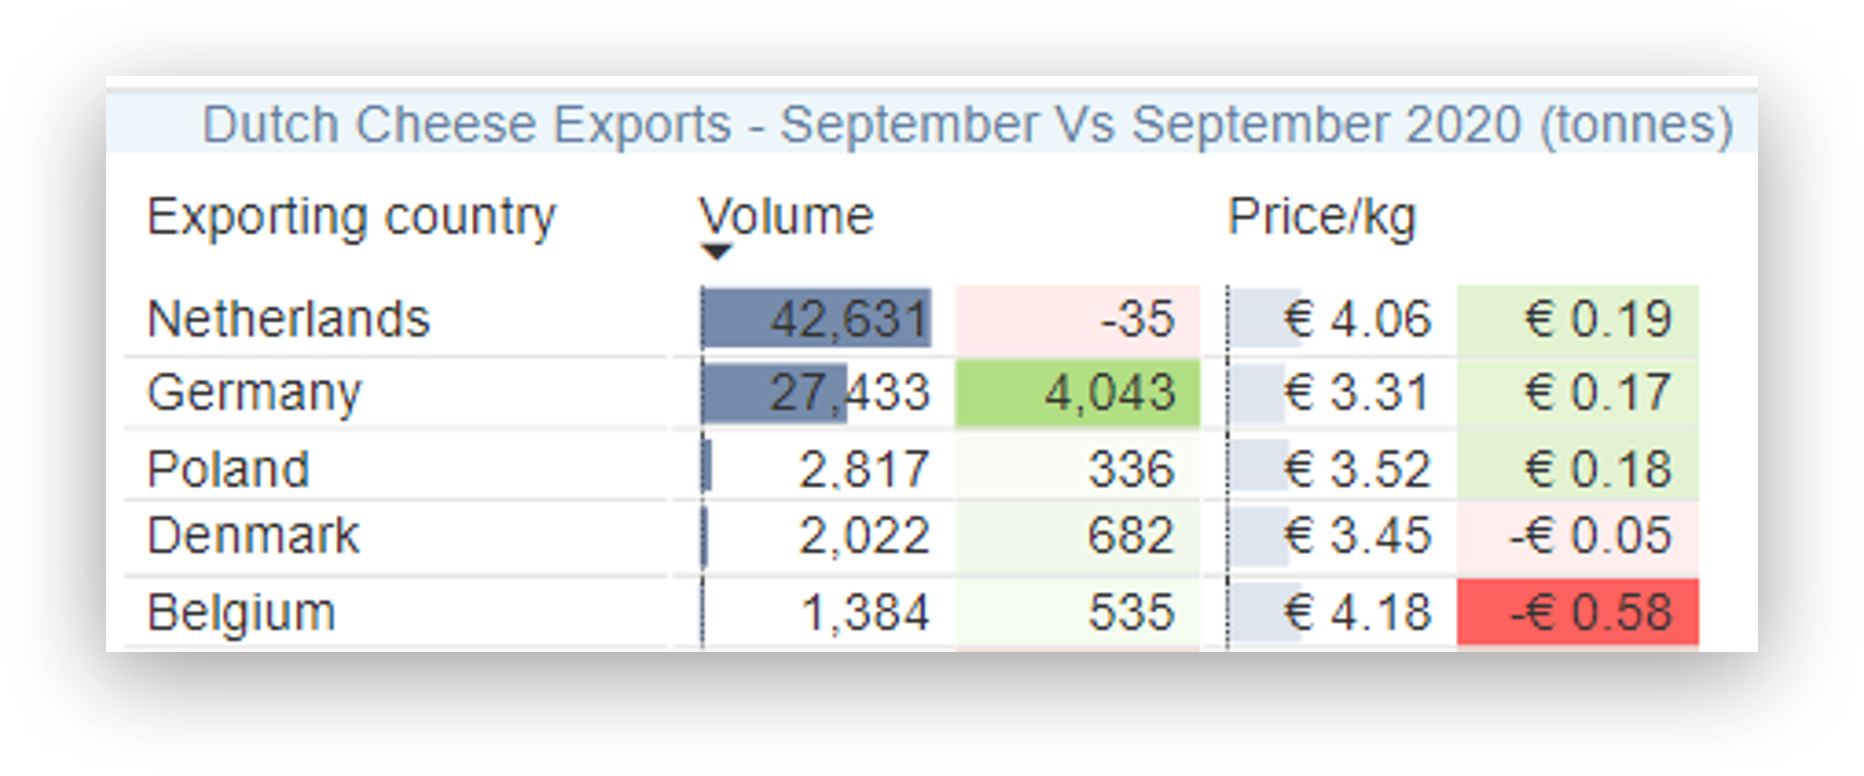The image size is (1864, 776).
Task: Select Denmark's -€ 0.05 price change cell
Action: tap(1578, 536)
